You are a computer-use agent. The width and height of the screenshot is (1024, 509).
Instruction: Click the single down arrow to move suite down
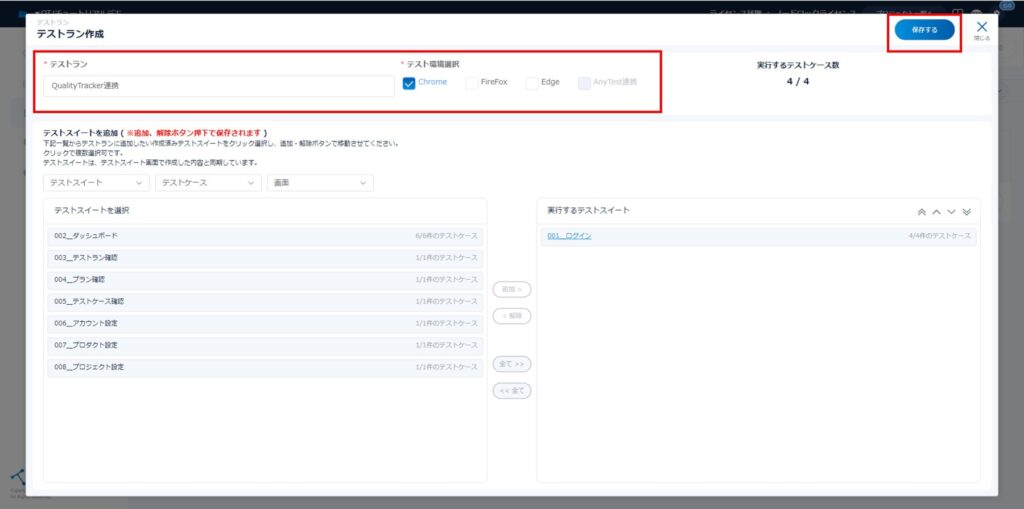pyautogui.click(x=951, y=212)
